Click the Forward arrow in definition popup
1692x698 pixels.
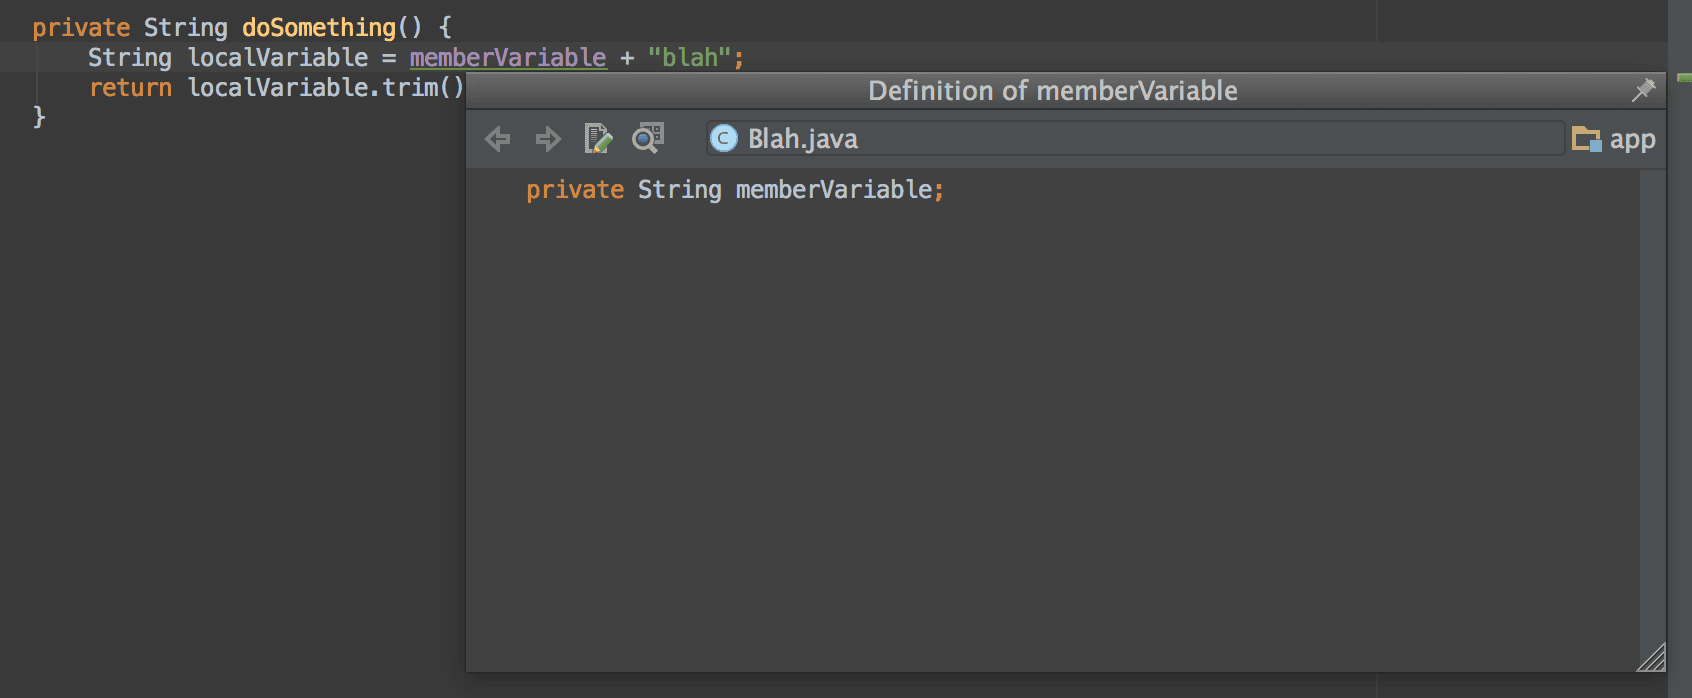point(548,139)
